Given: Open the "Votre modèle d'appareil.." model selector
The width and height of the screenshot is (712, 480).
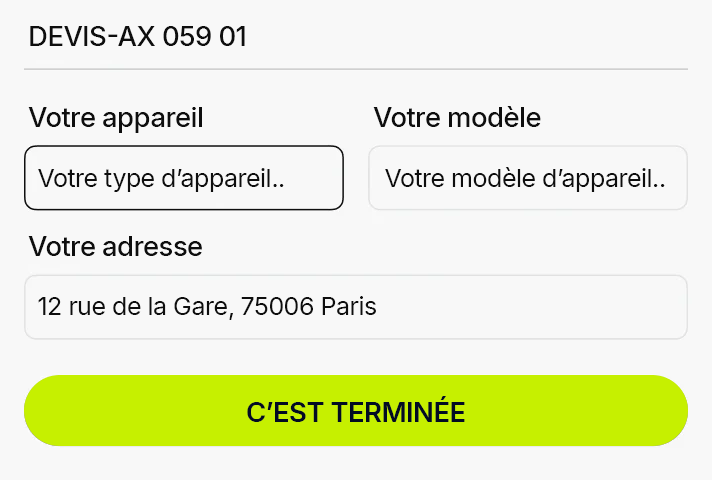Looking at the screenshot, I should point(527,178).
